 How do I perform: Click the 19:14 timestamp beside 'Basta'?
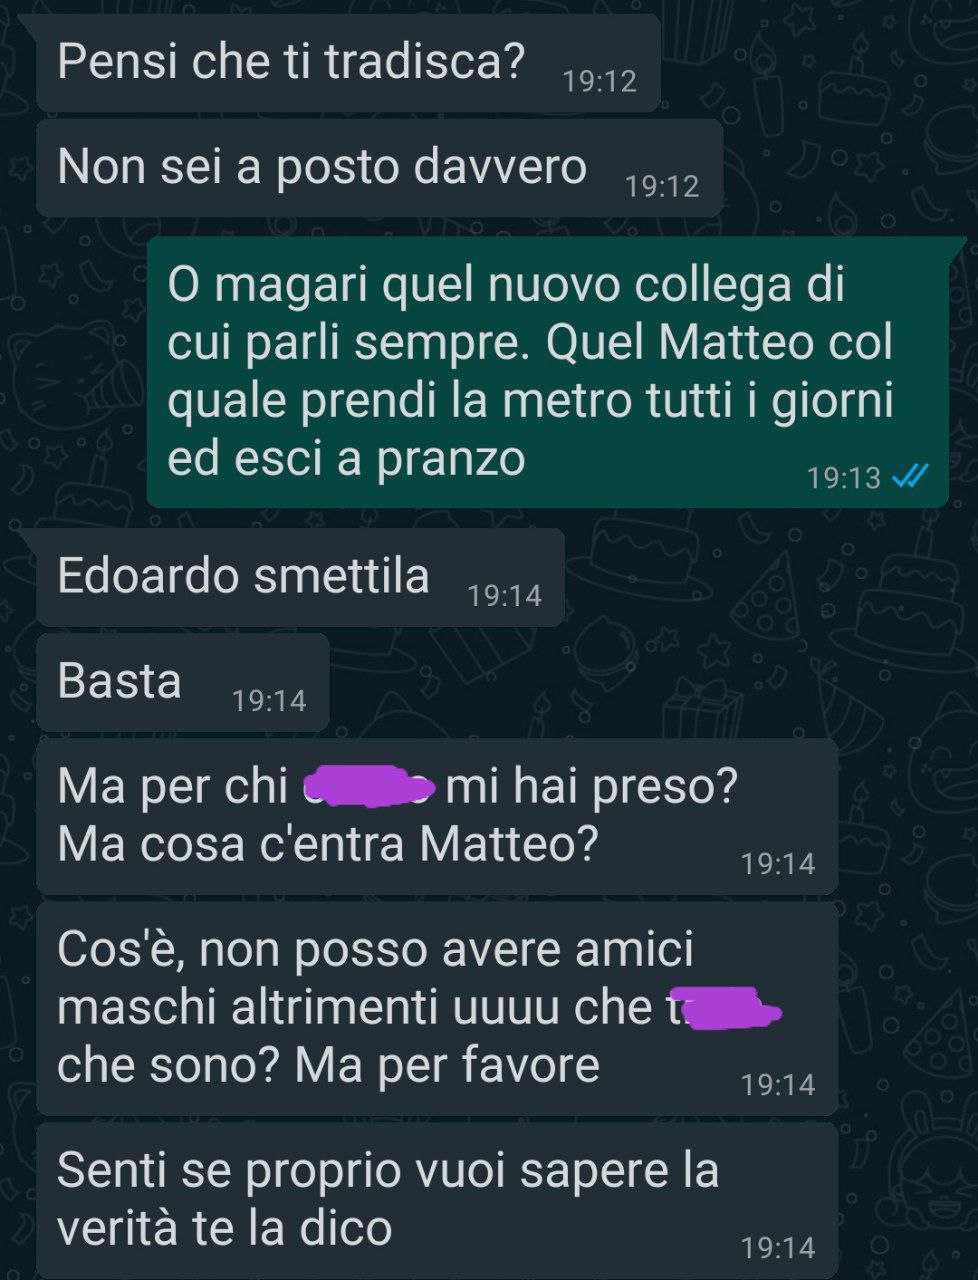(269, 701)
